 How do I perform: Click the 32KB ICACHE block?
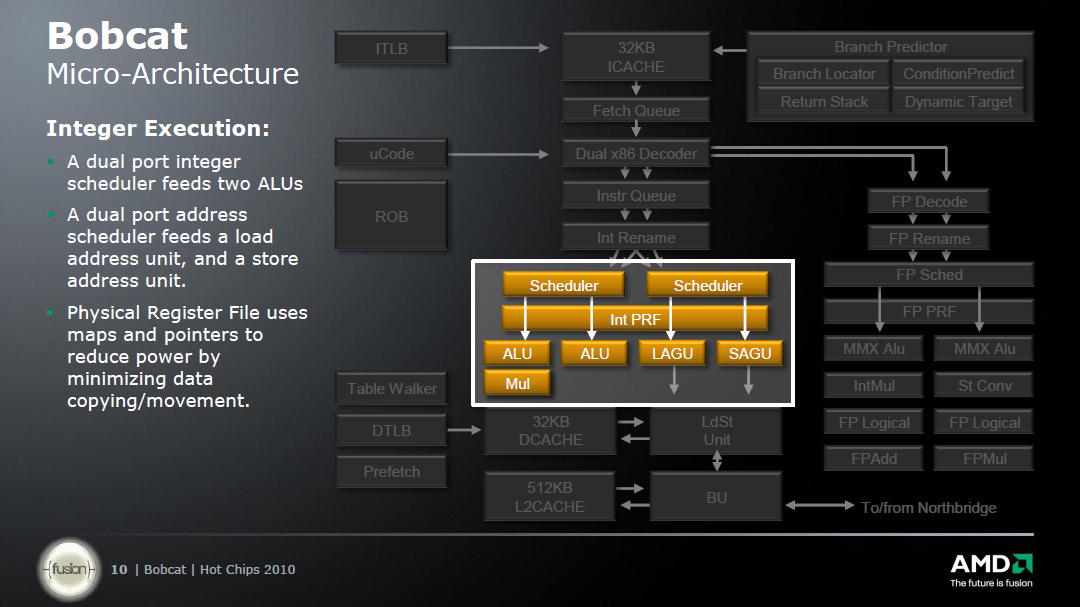(x=635, y=57)
